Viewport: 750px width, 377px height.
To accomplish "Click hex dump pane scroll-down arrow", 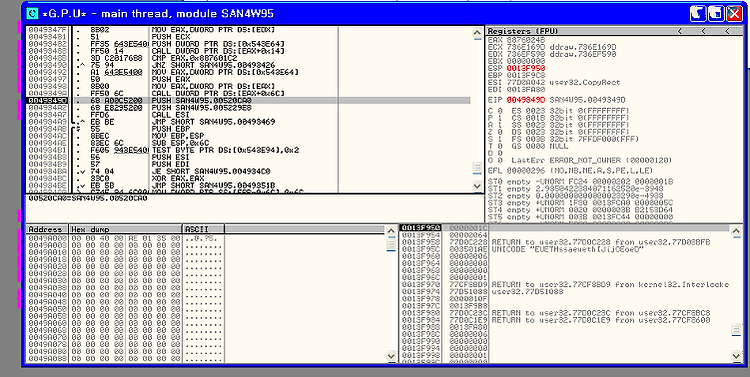I will coord(391,356).
